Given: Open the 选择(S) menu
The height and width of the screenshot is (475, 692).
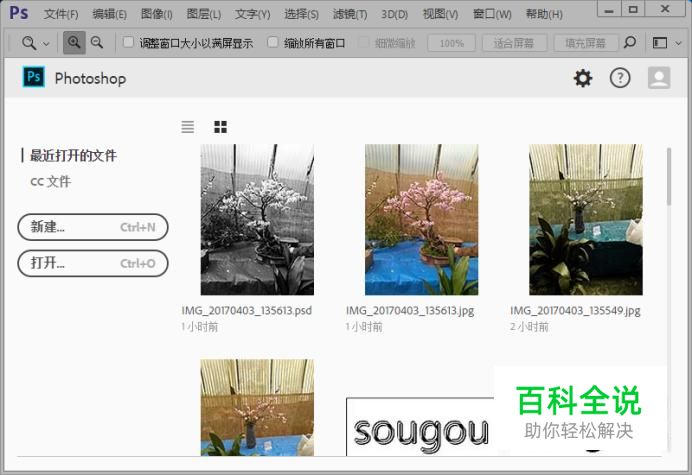Looking at the screenshot, I should (x=301, y=14).
